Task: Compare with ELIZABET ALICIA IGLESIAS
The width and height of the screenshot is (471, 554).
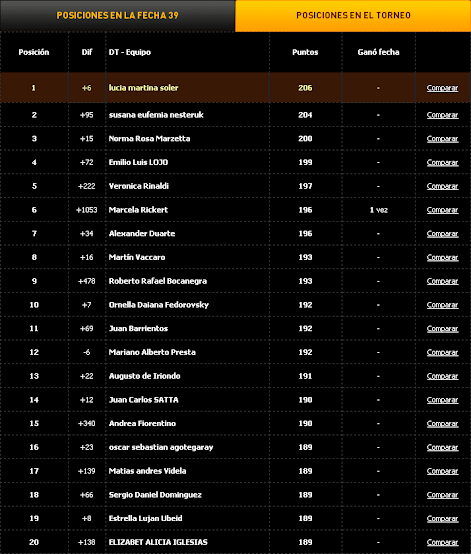Action: pyautogui.click(x=442, y=542)
